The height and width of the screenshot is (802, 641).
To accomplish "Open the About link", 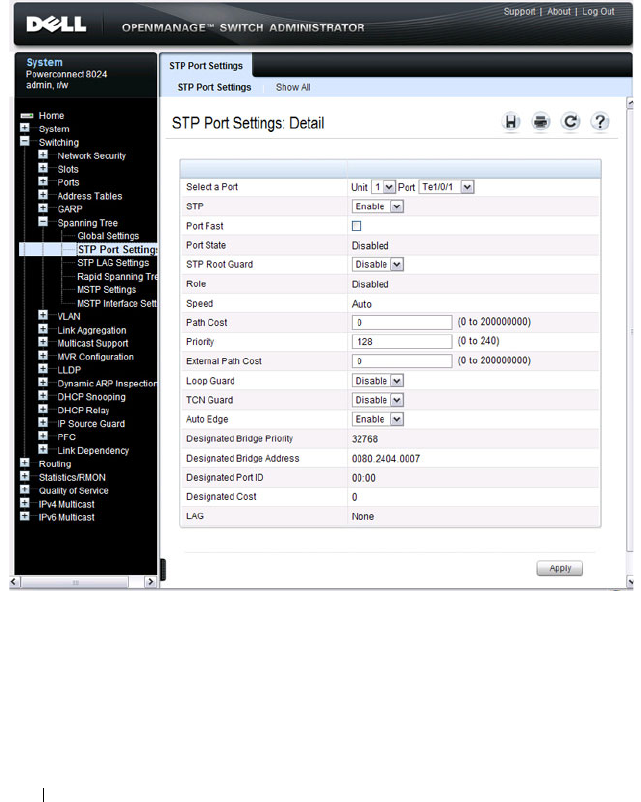I will [559, 11].
